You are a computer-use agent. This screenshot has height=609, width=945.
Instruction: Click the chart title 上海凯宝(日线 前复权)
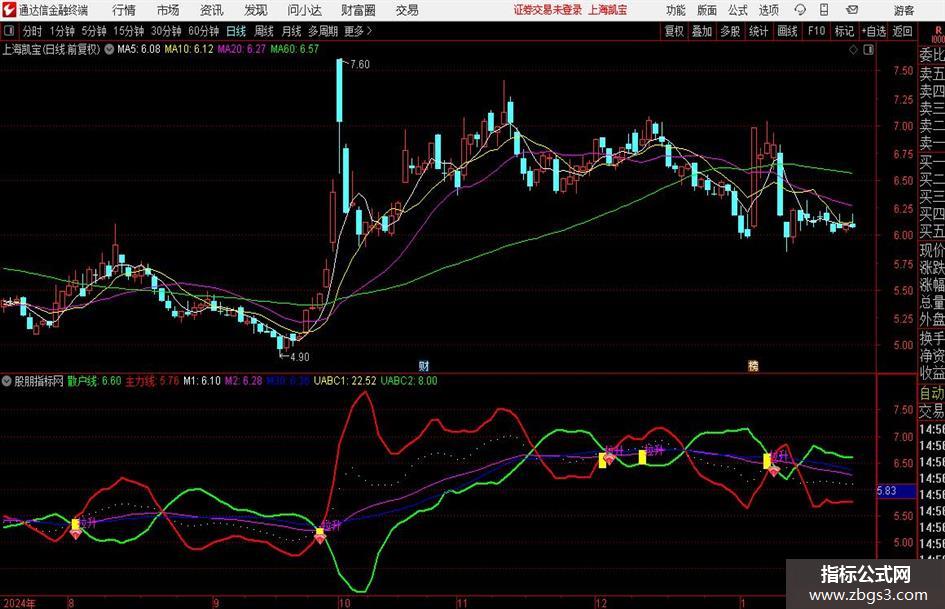coord(51,49)
